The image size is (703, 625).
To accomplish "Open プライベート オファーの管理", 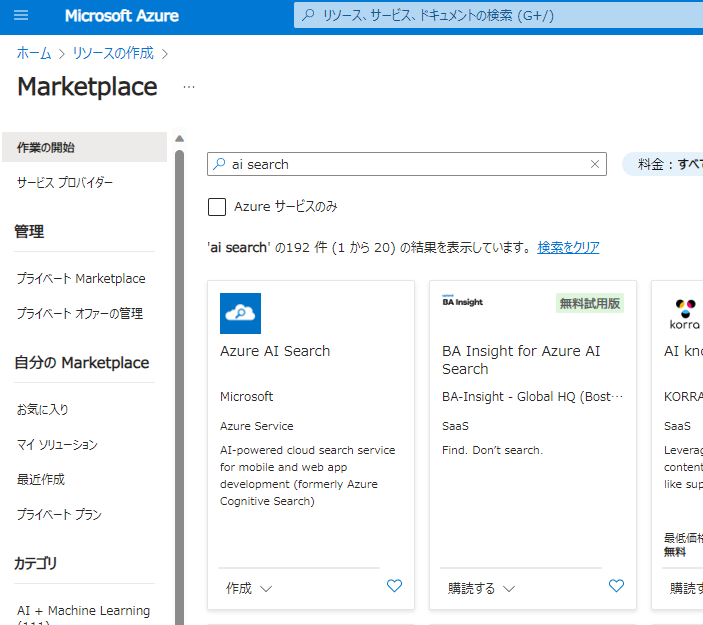I will coord(80,313).
